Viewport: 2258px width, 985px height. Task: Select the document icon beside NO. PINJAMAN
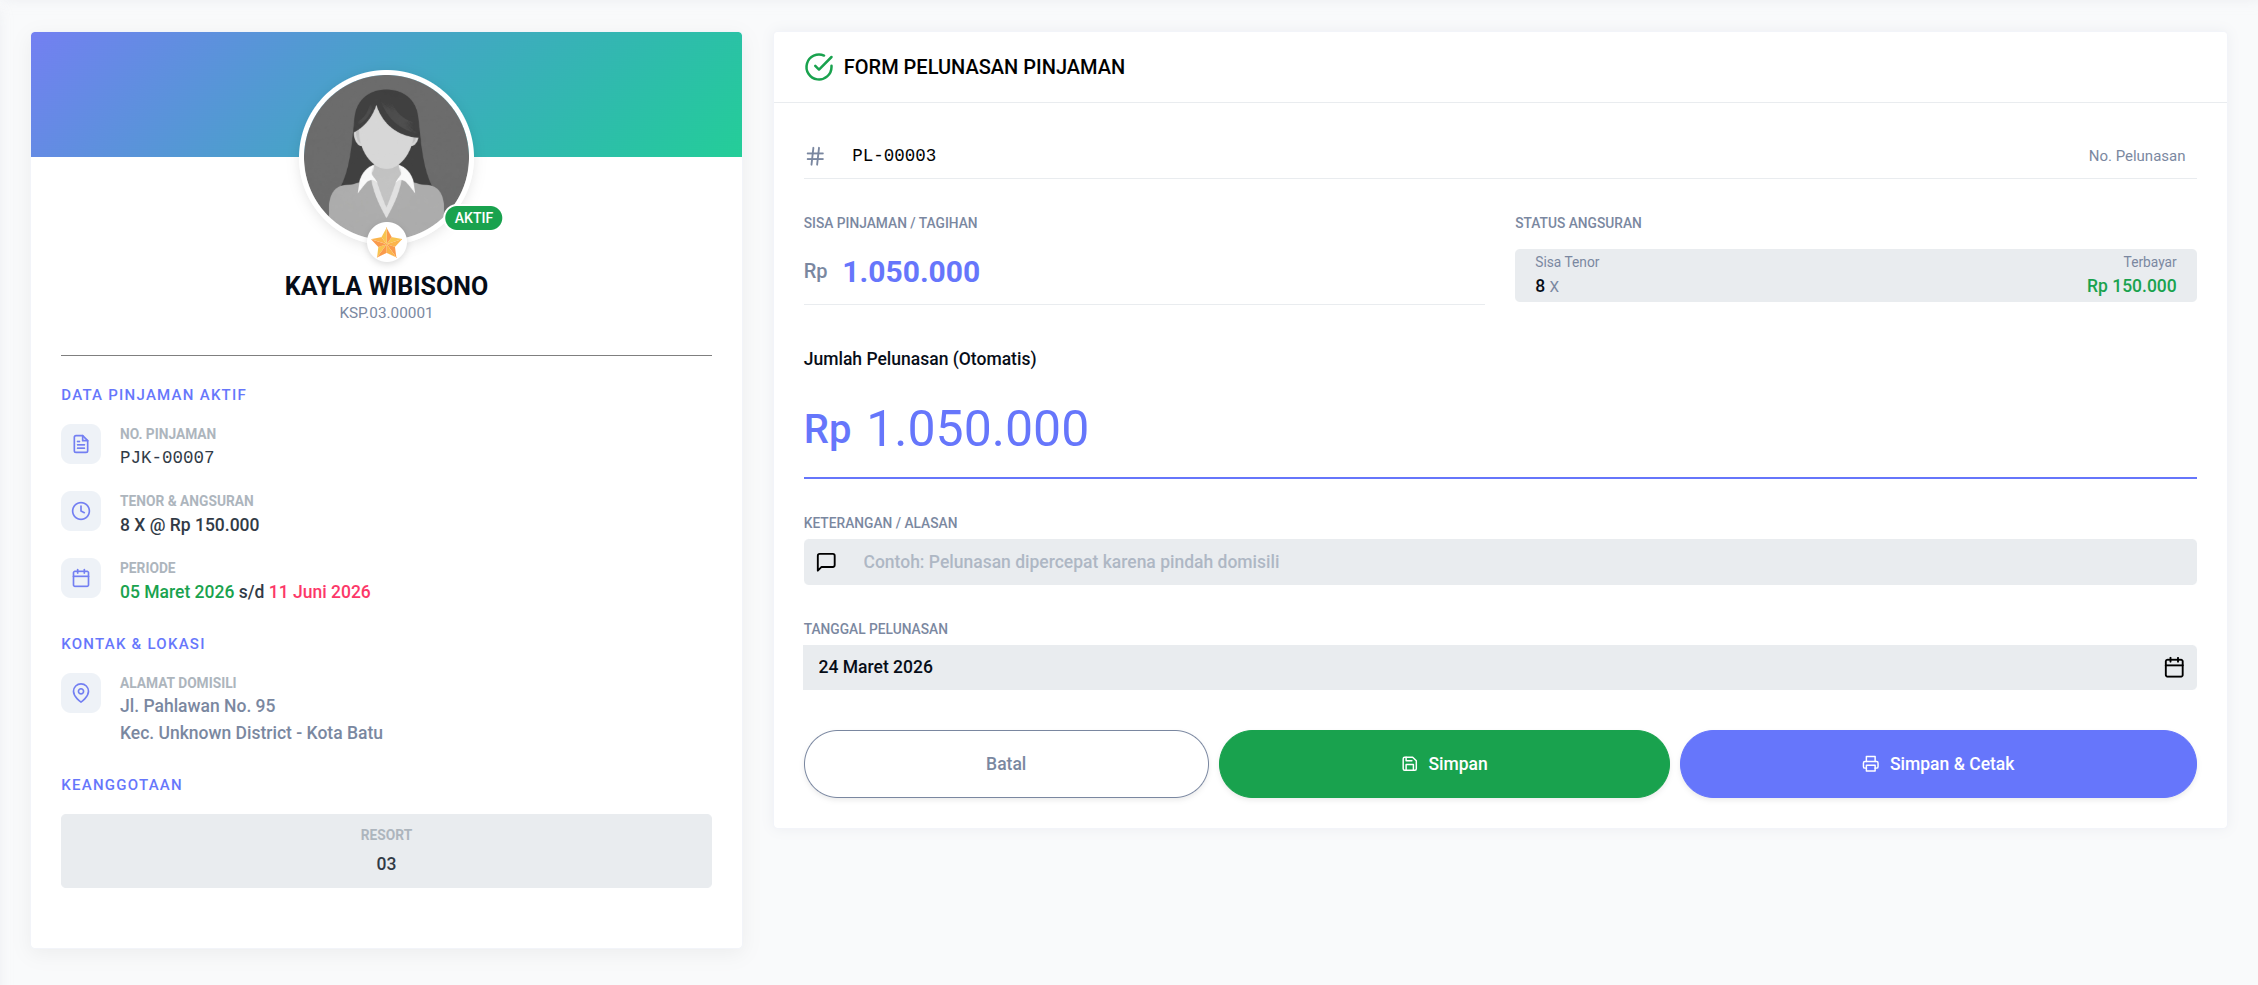81,444
